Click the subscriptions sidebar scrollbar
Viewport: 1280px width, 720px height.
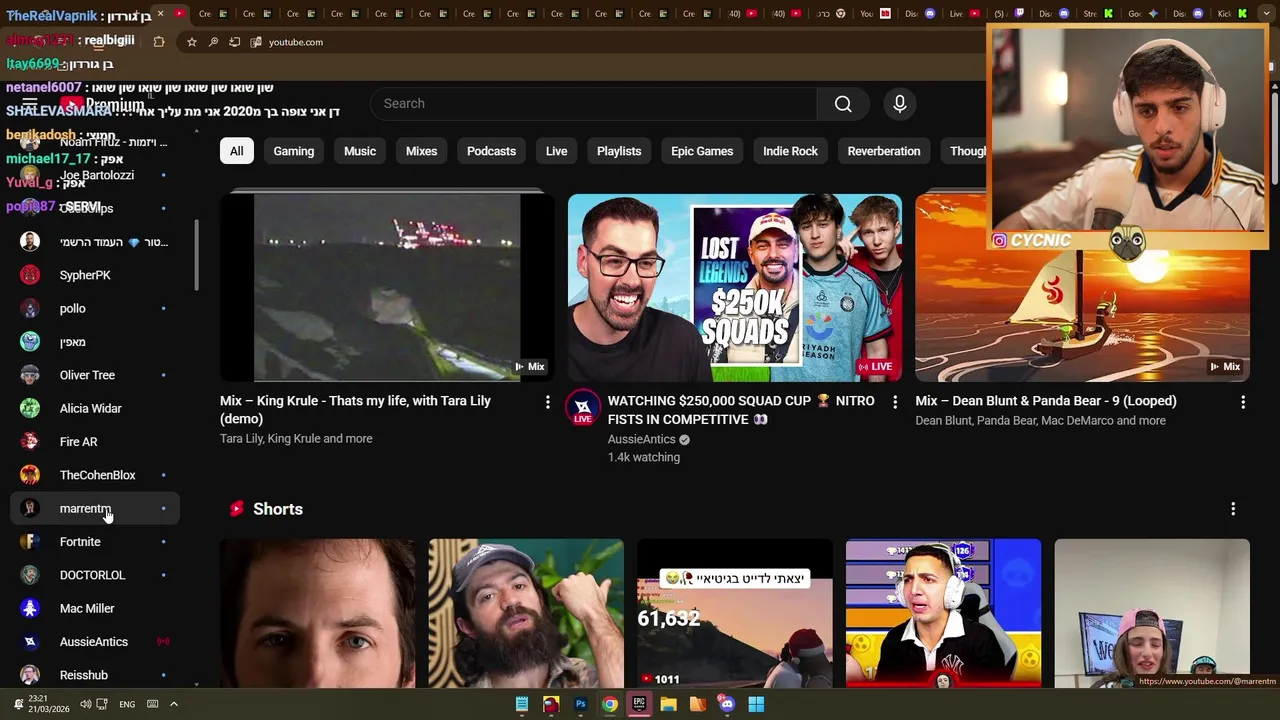tap(196, 256)
